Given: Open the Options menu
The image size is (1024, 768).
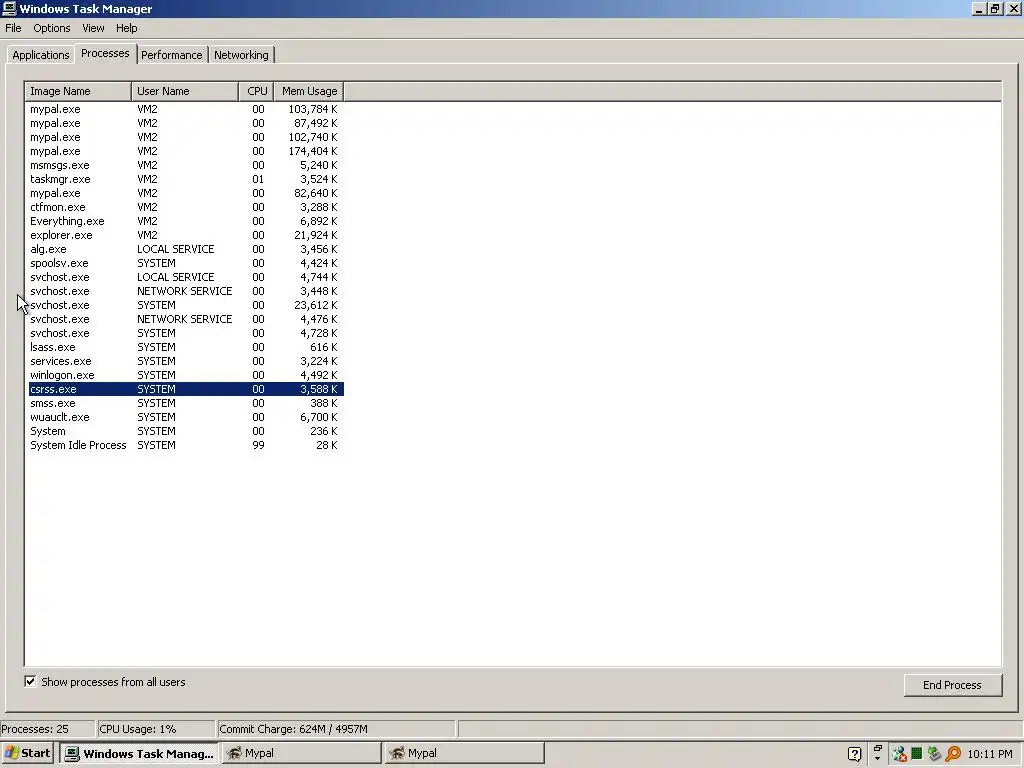Looking at the screenshot, I should tap(52, 28).
